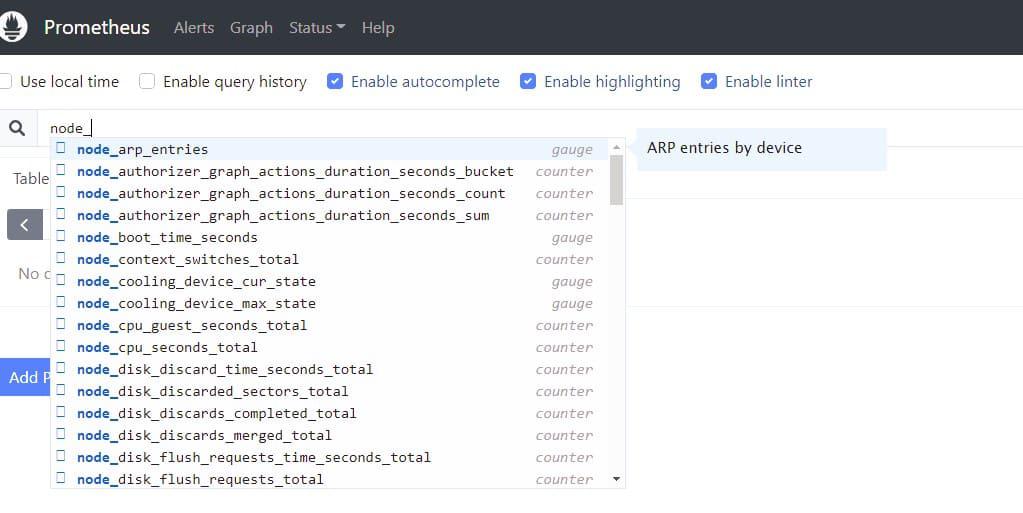Open the Help link
The width and height of the screenshot is (1023, 513).
(x=378, y=28)
